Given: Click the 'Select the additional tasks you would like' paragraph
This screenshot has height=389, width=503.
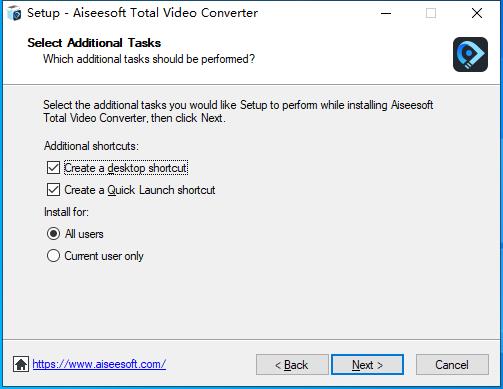Looking at the screenshot, I should pos(238,111).
